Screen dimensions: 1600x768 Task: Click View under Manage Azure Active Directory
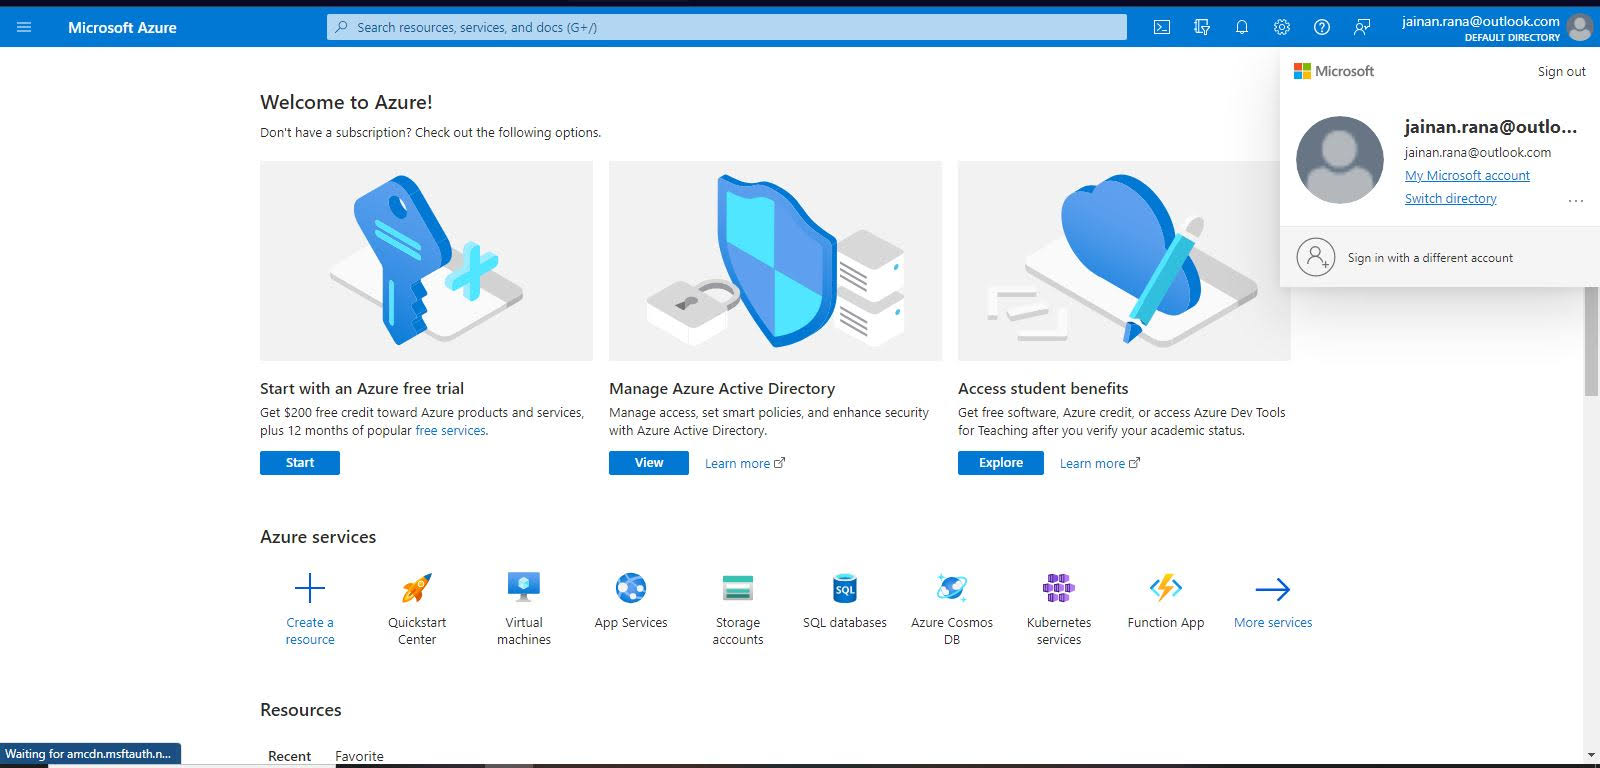click(649, 463)
